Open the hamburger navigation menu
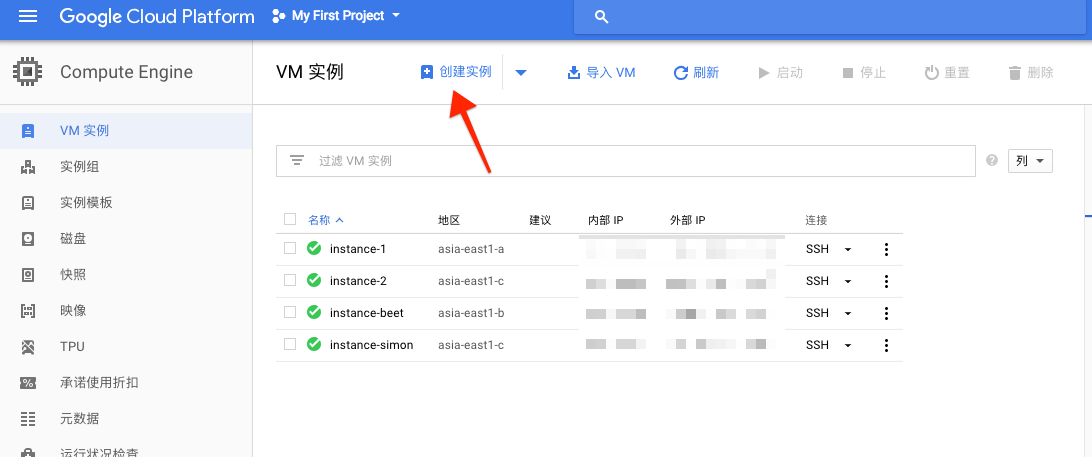Screen dimensions: 1092x457 [28, 16]
